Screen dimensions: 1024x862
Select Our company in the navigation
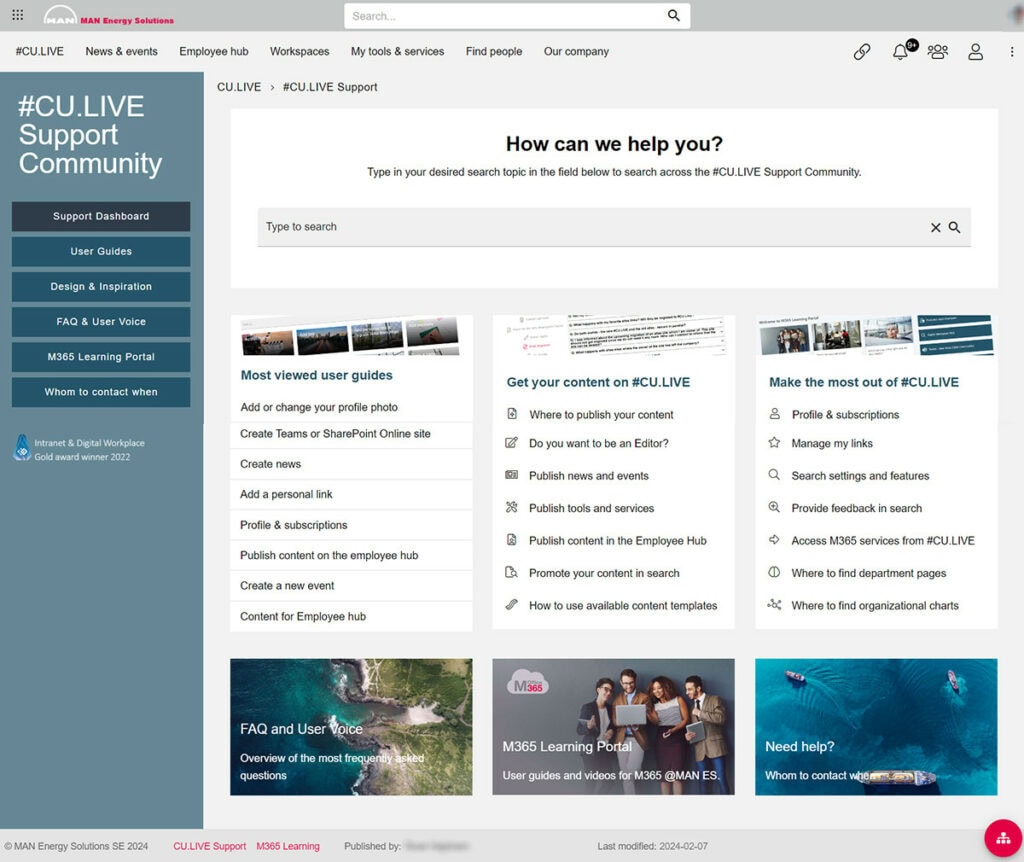click(x=576, y=51)
